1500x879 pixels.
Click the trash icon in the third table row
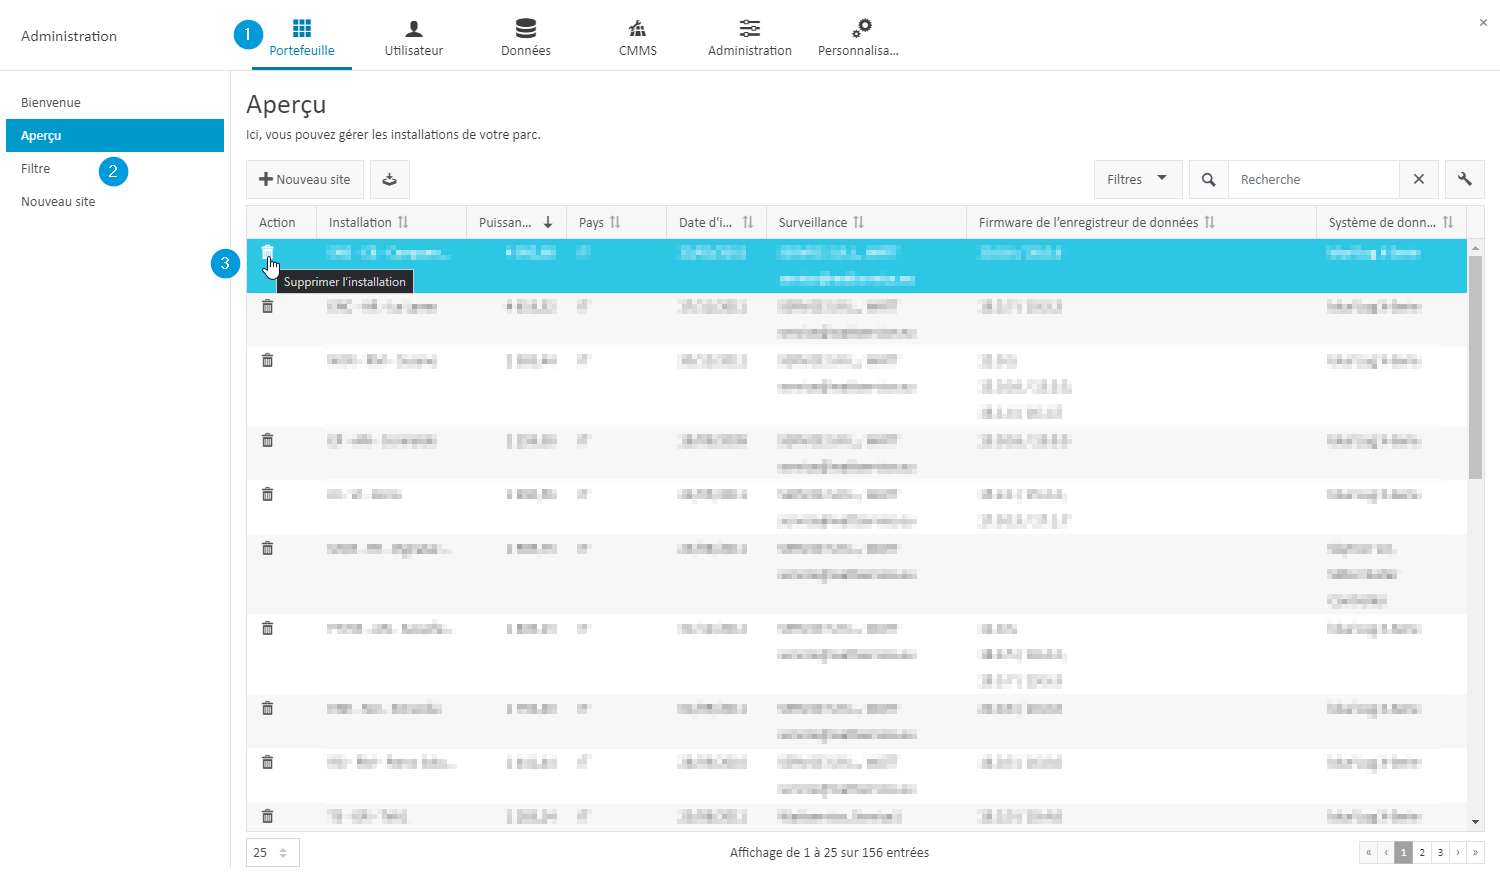(x=267, y=360)
